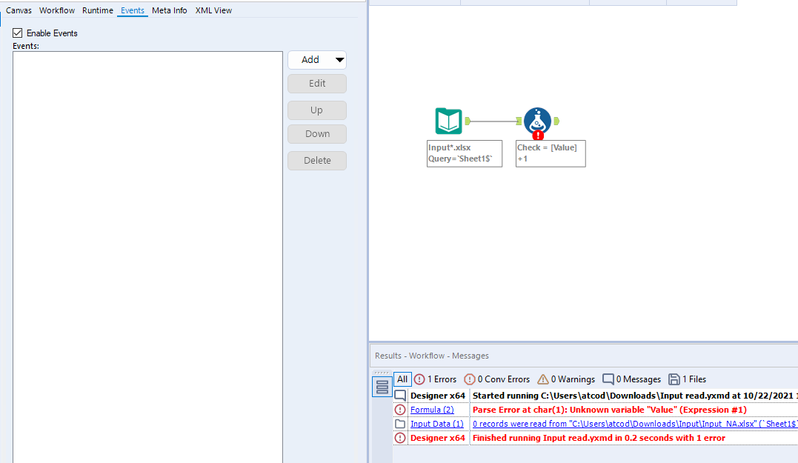Viewport: 798px width, 463px height.
Task: Click the disabled Edit button
Action: coord(317,83)
